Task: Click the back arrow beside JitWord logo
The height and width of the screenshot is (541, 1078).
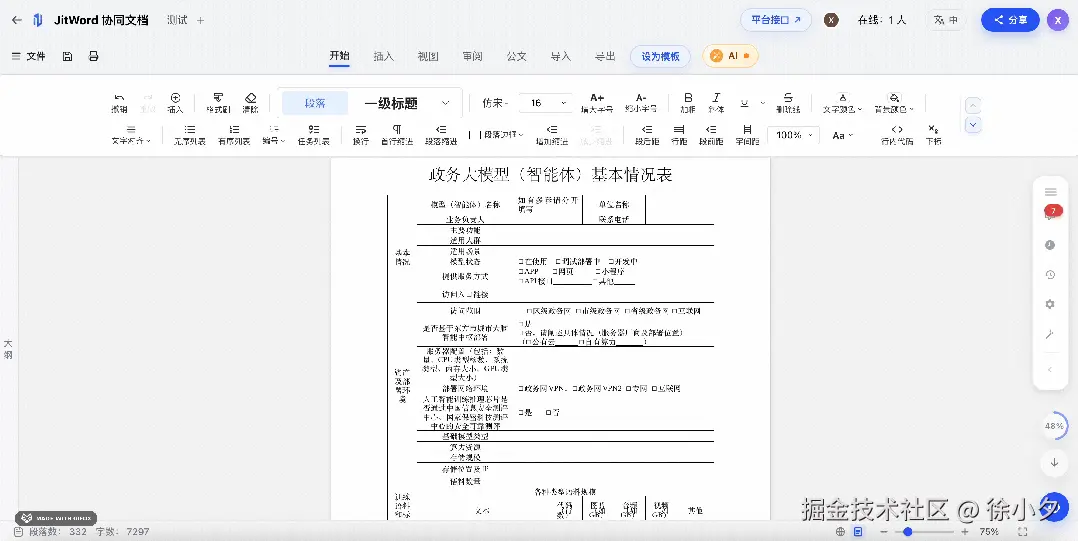Action: point(16,20)
